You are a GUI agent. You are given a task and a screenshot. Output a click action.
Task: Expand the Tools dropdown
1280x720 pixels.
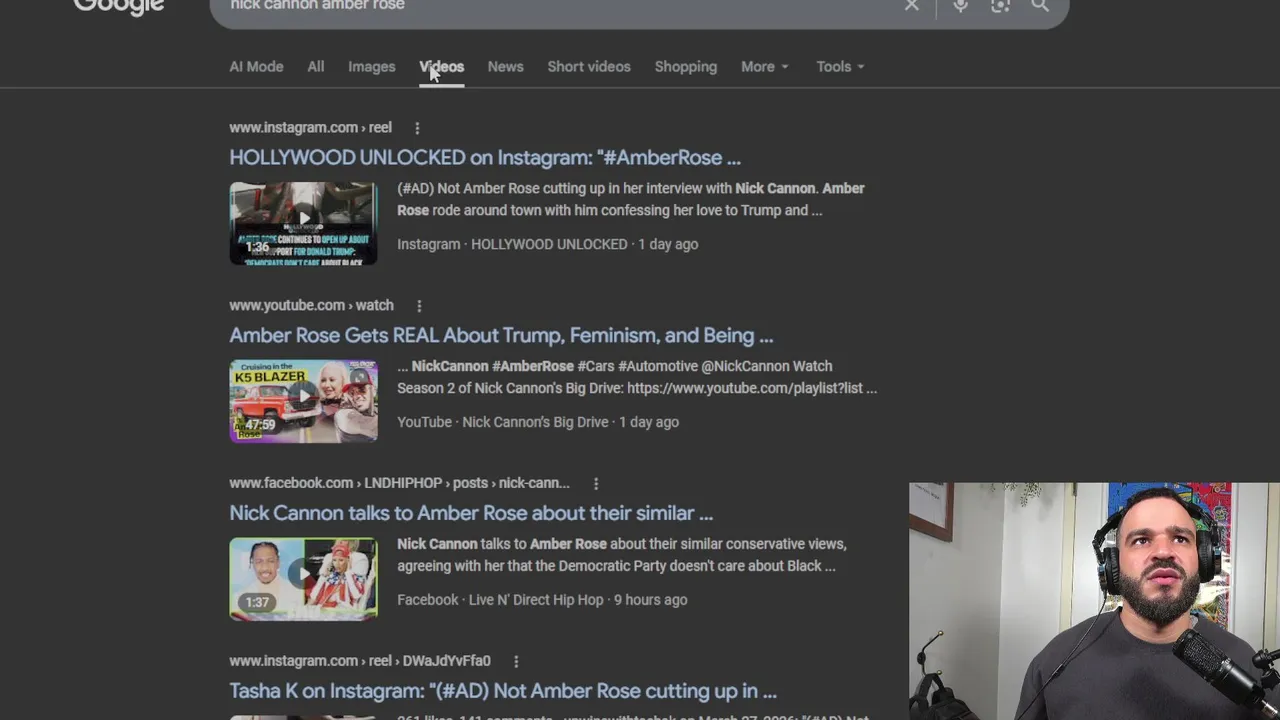coord(840,67)
